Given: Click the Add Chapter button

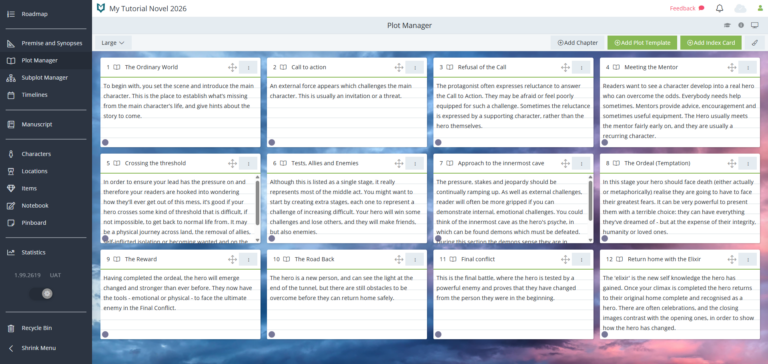Looking at the screenshot, I should click(577, 43).
